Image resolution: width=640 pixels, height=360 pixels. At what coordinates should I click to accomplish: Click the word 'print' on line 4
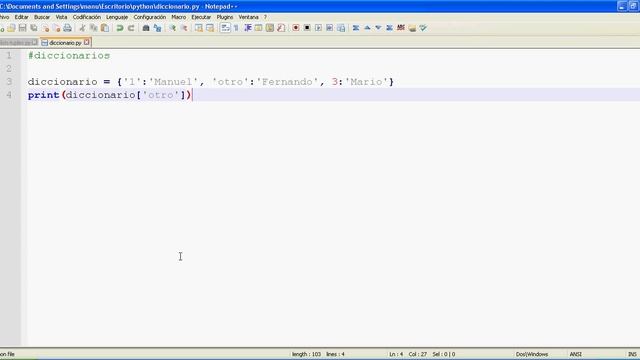(x=44, y=95)
